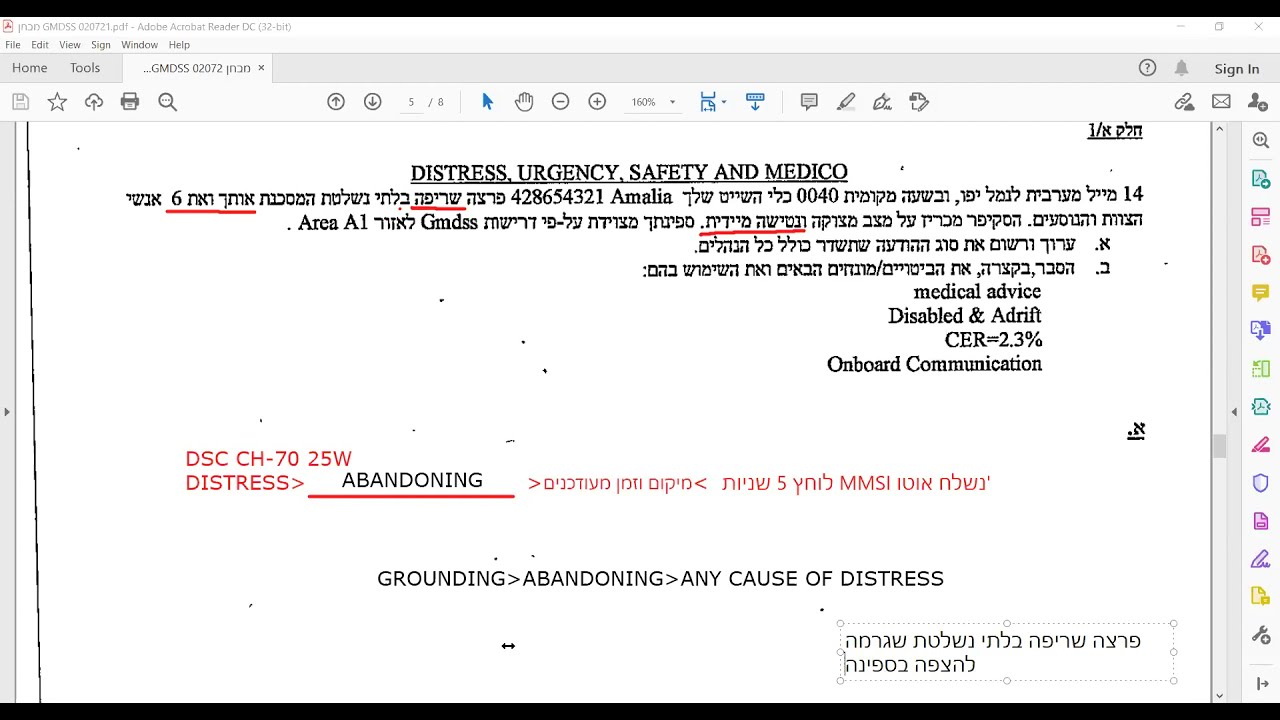Click vertical scrollbar up arrow
1280x720 pixels.
[1219, 129]
